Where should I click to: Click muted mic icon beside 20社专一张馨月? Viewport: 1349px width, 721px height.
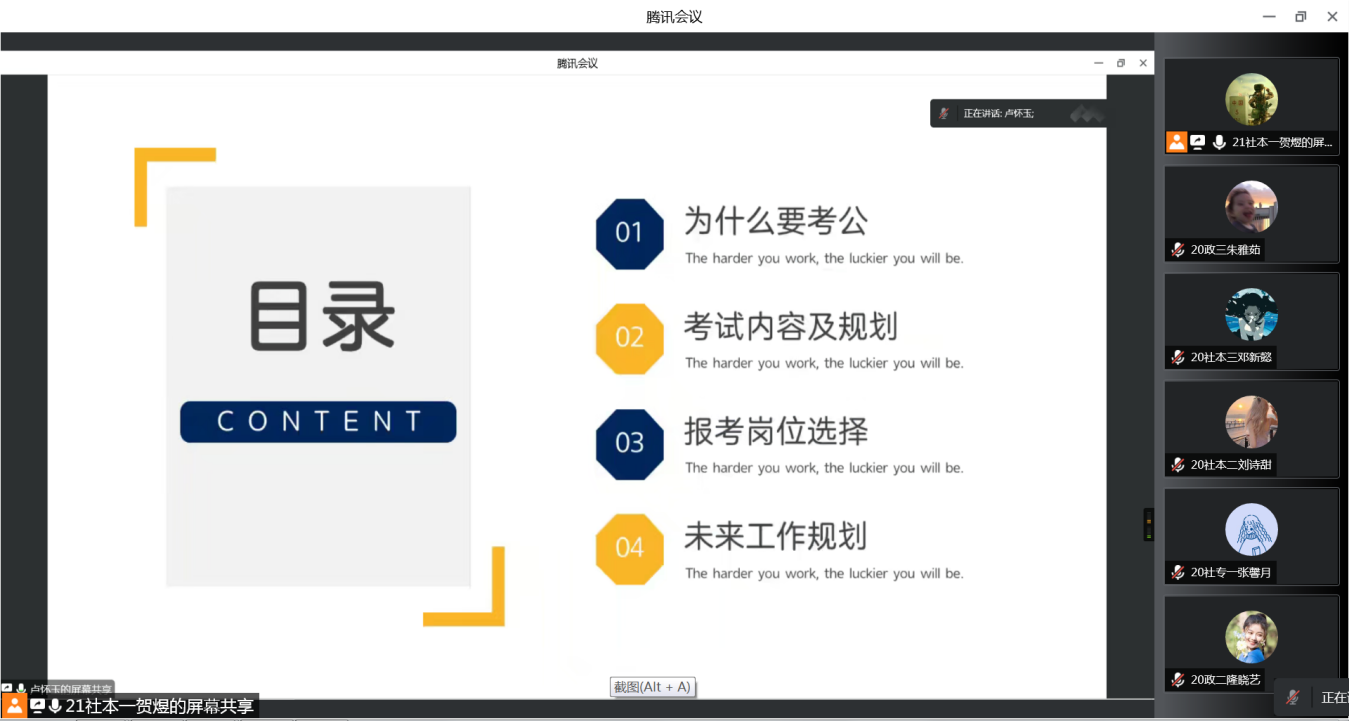[1178, 573]
